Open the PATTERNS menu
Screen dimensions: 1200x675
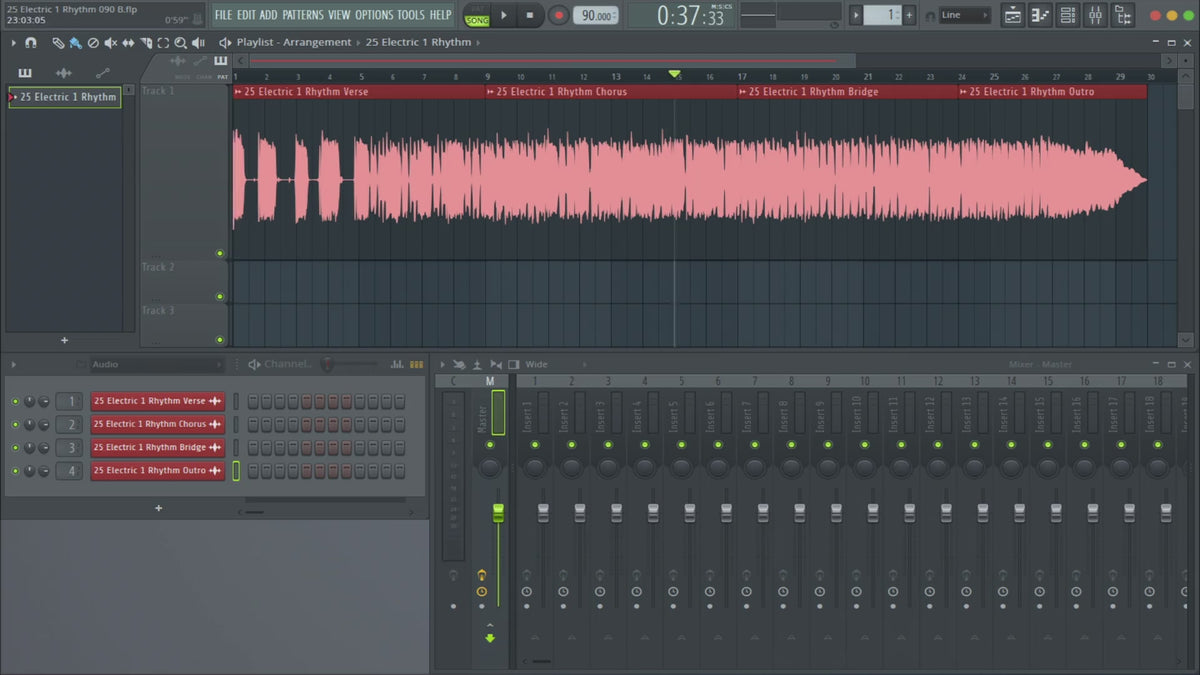pyautogui.click(x=303, y=15)
